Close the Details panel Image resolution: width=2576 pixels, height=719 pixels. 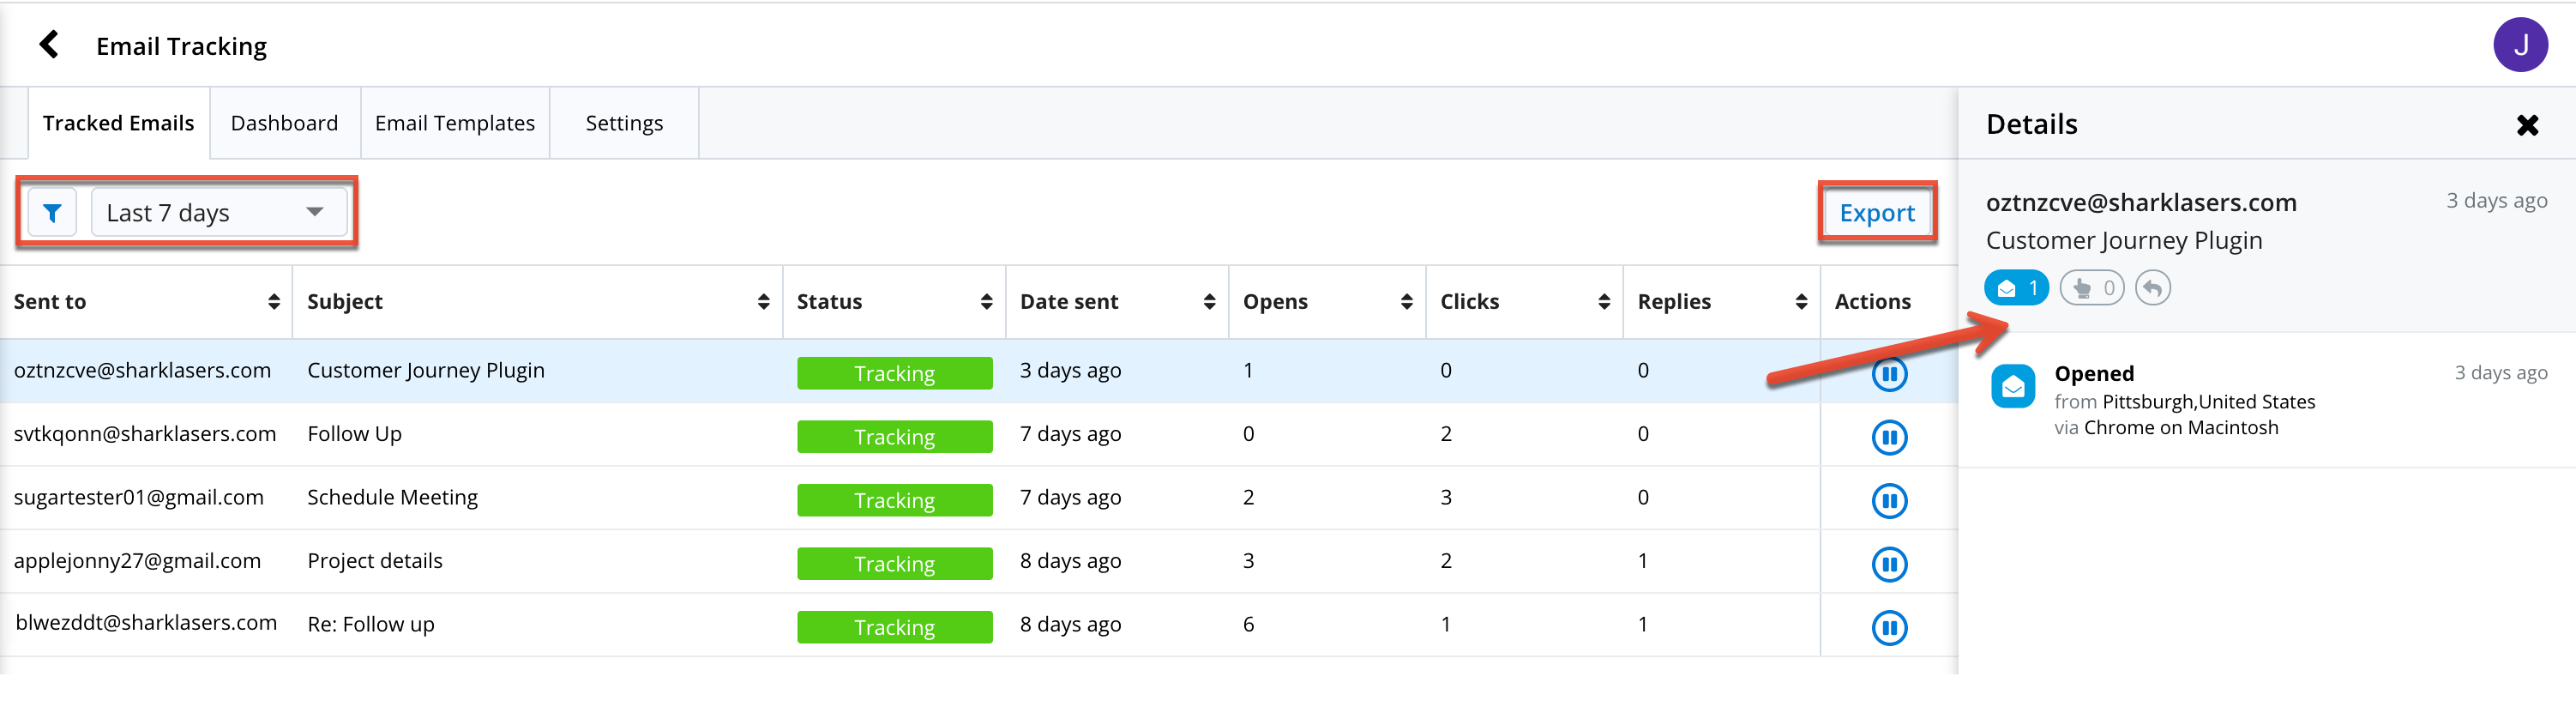tap(2527, 125)
